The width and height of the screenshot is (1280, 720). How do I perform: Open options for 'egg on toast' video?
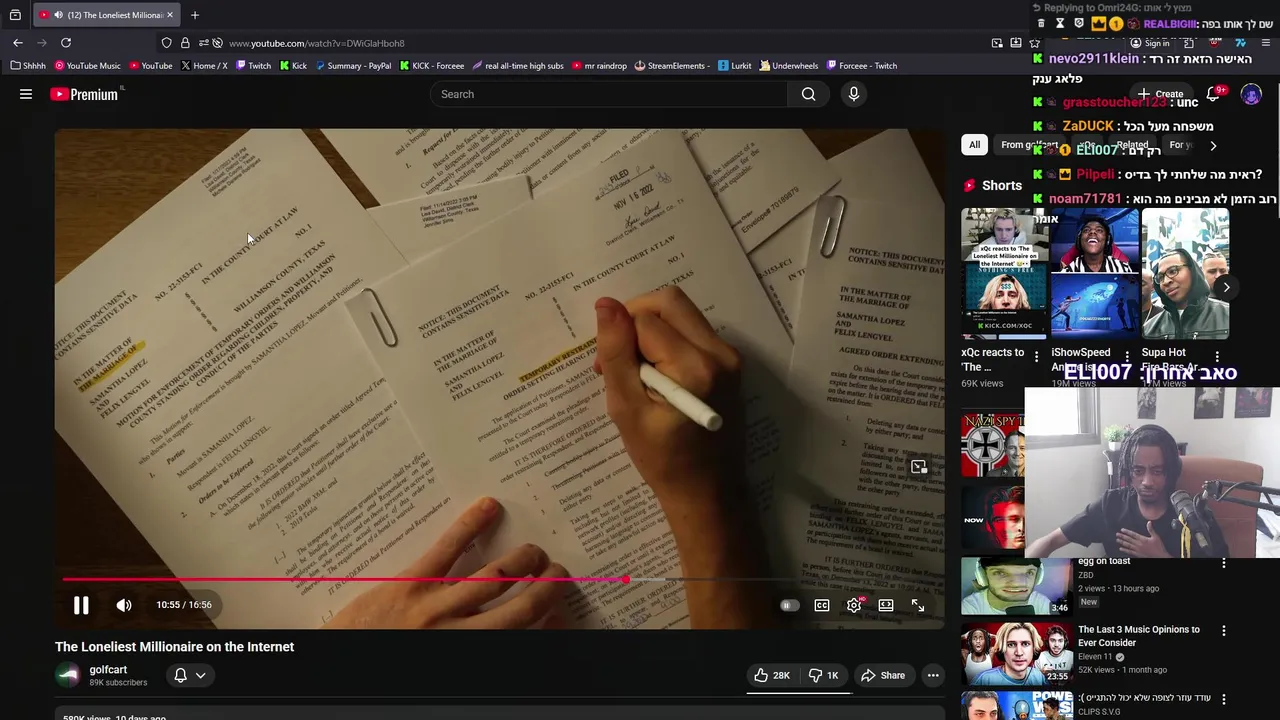(x=1223, y=563)
